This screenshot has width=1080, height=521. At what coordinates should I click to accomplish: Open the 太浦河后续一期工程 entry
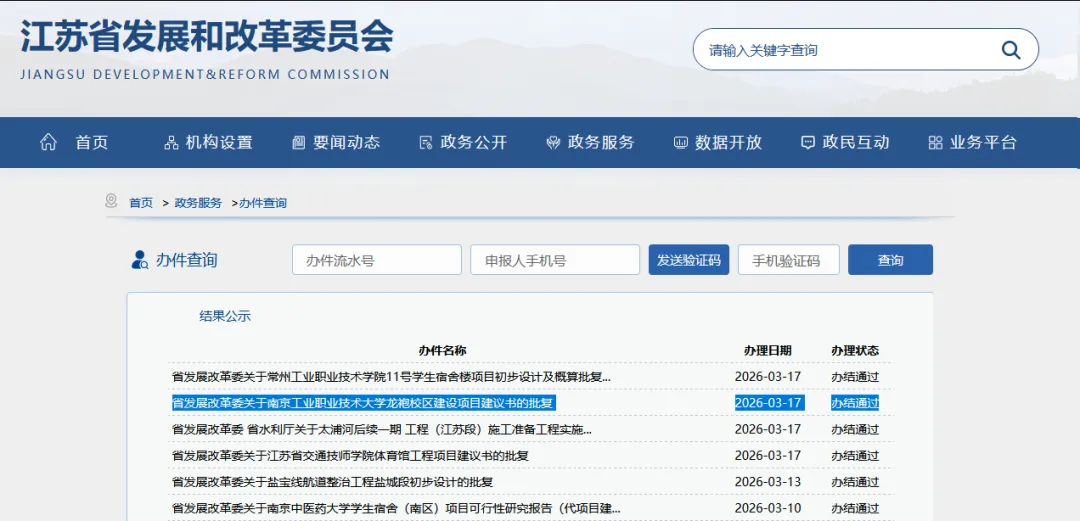(x=382, y=429)
